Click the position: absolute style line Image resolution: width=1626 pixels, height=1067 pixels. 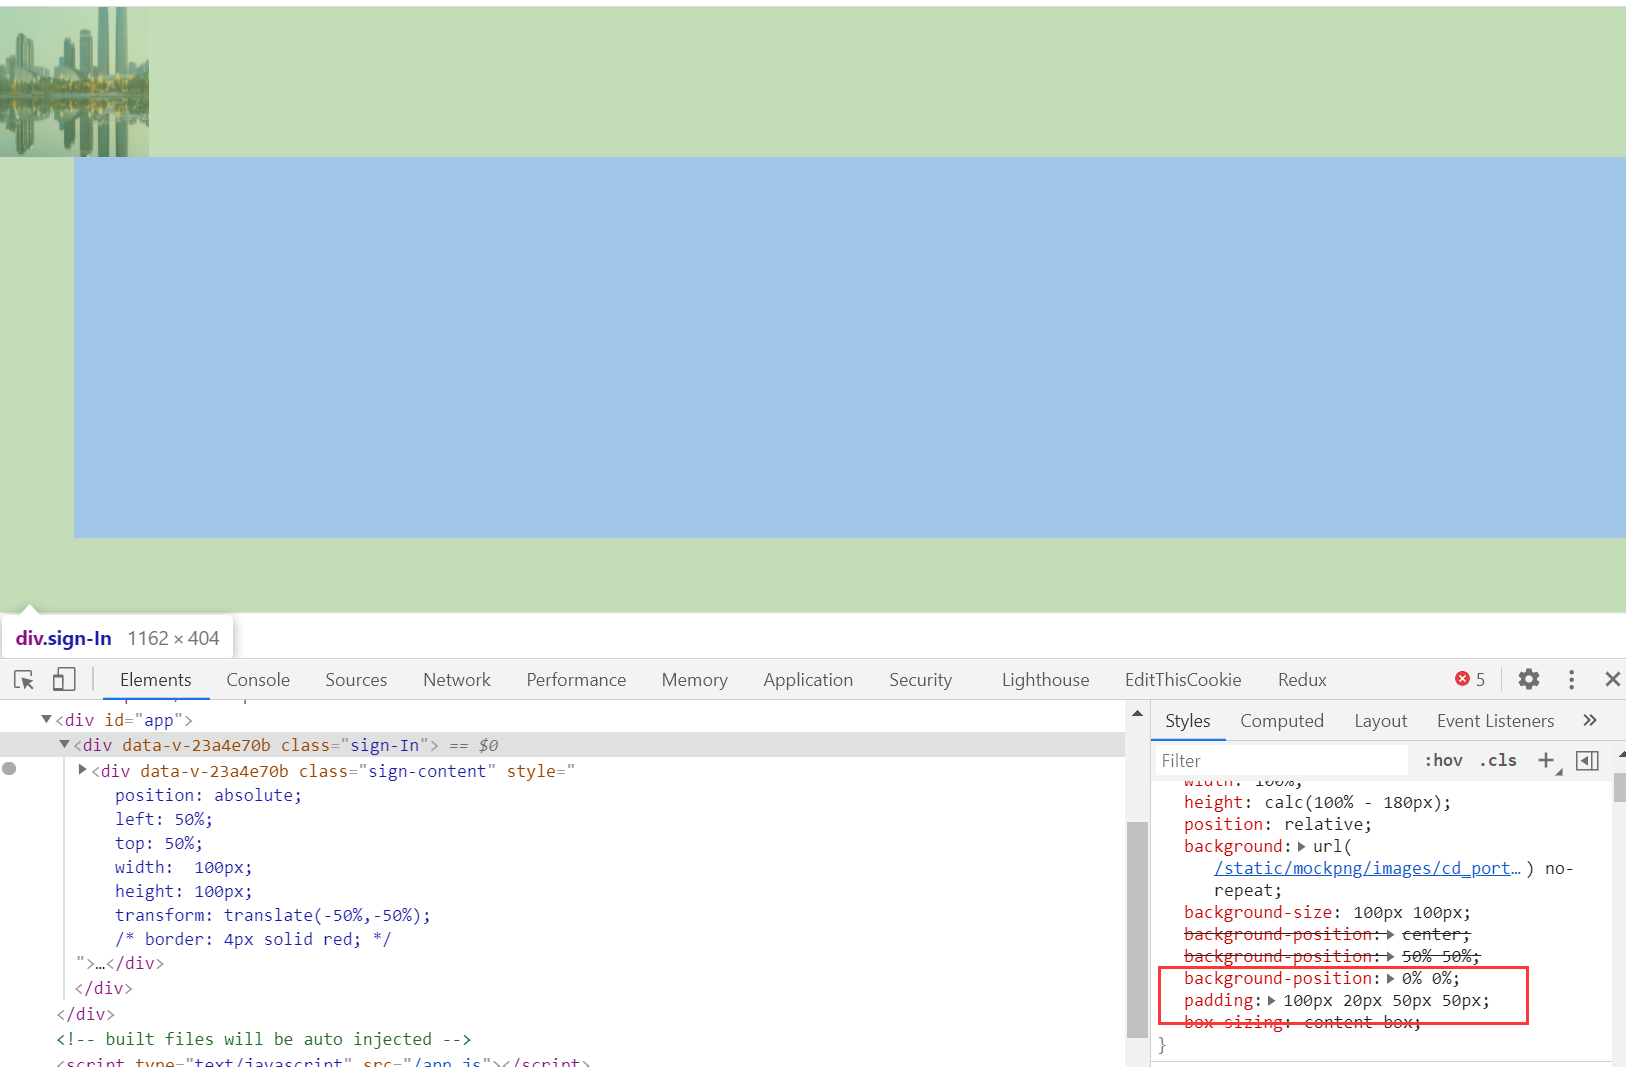(x=208, y=796)
